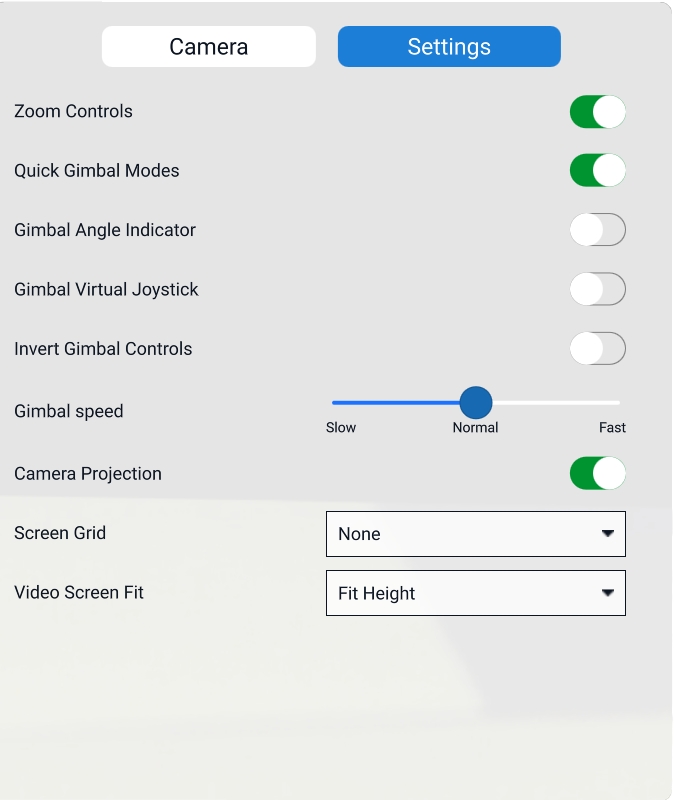Click the Screen Grid dropdown arrow icon

pos(607,534)
